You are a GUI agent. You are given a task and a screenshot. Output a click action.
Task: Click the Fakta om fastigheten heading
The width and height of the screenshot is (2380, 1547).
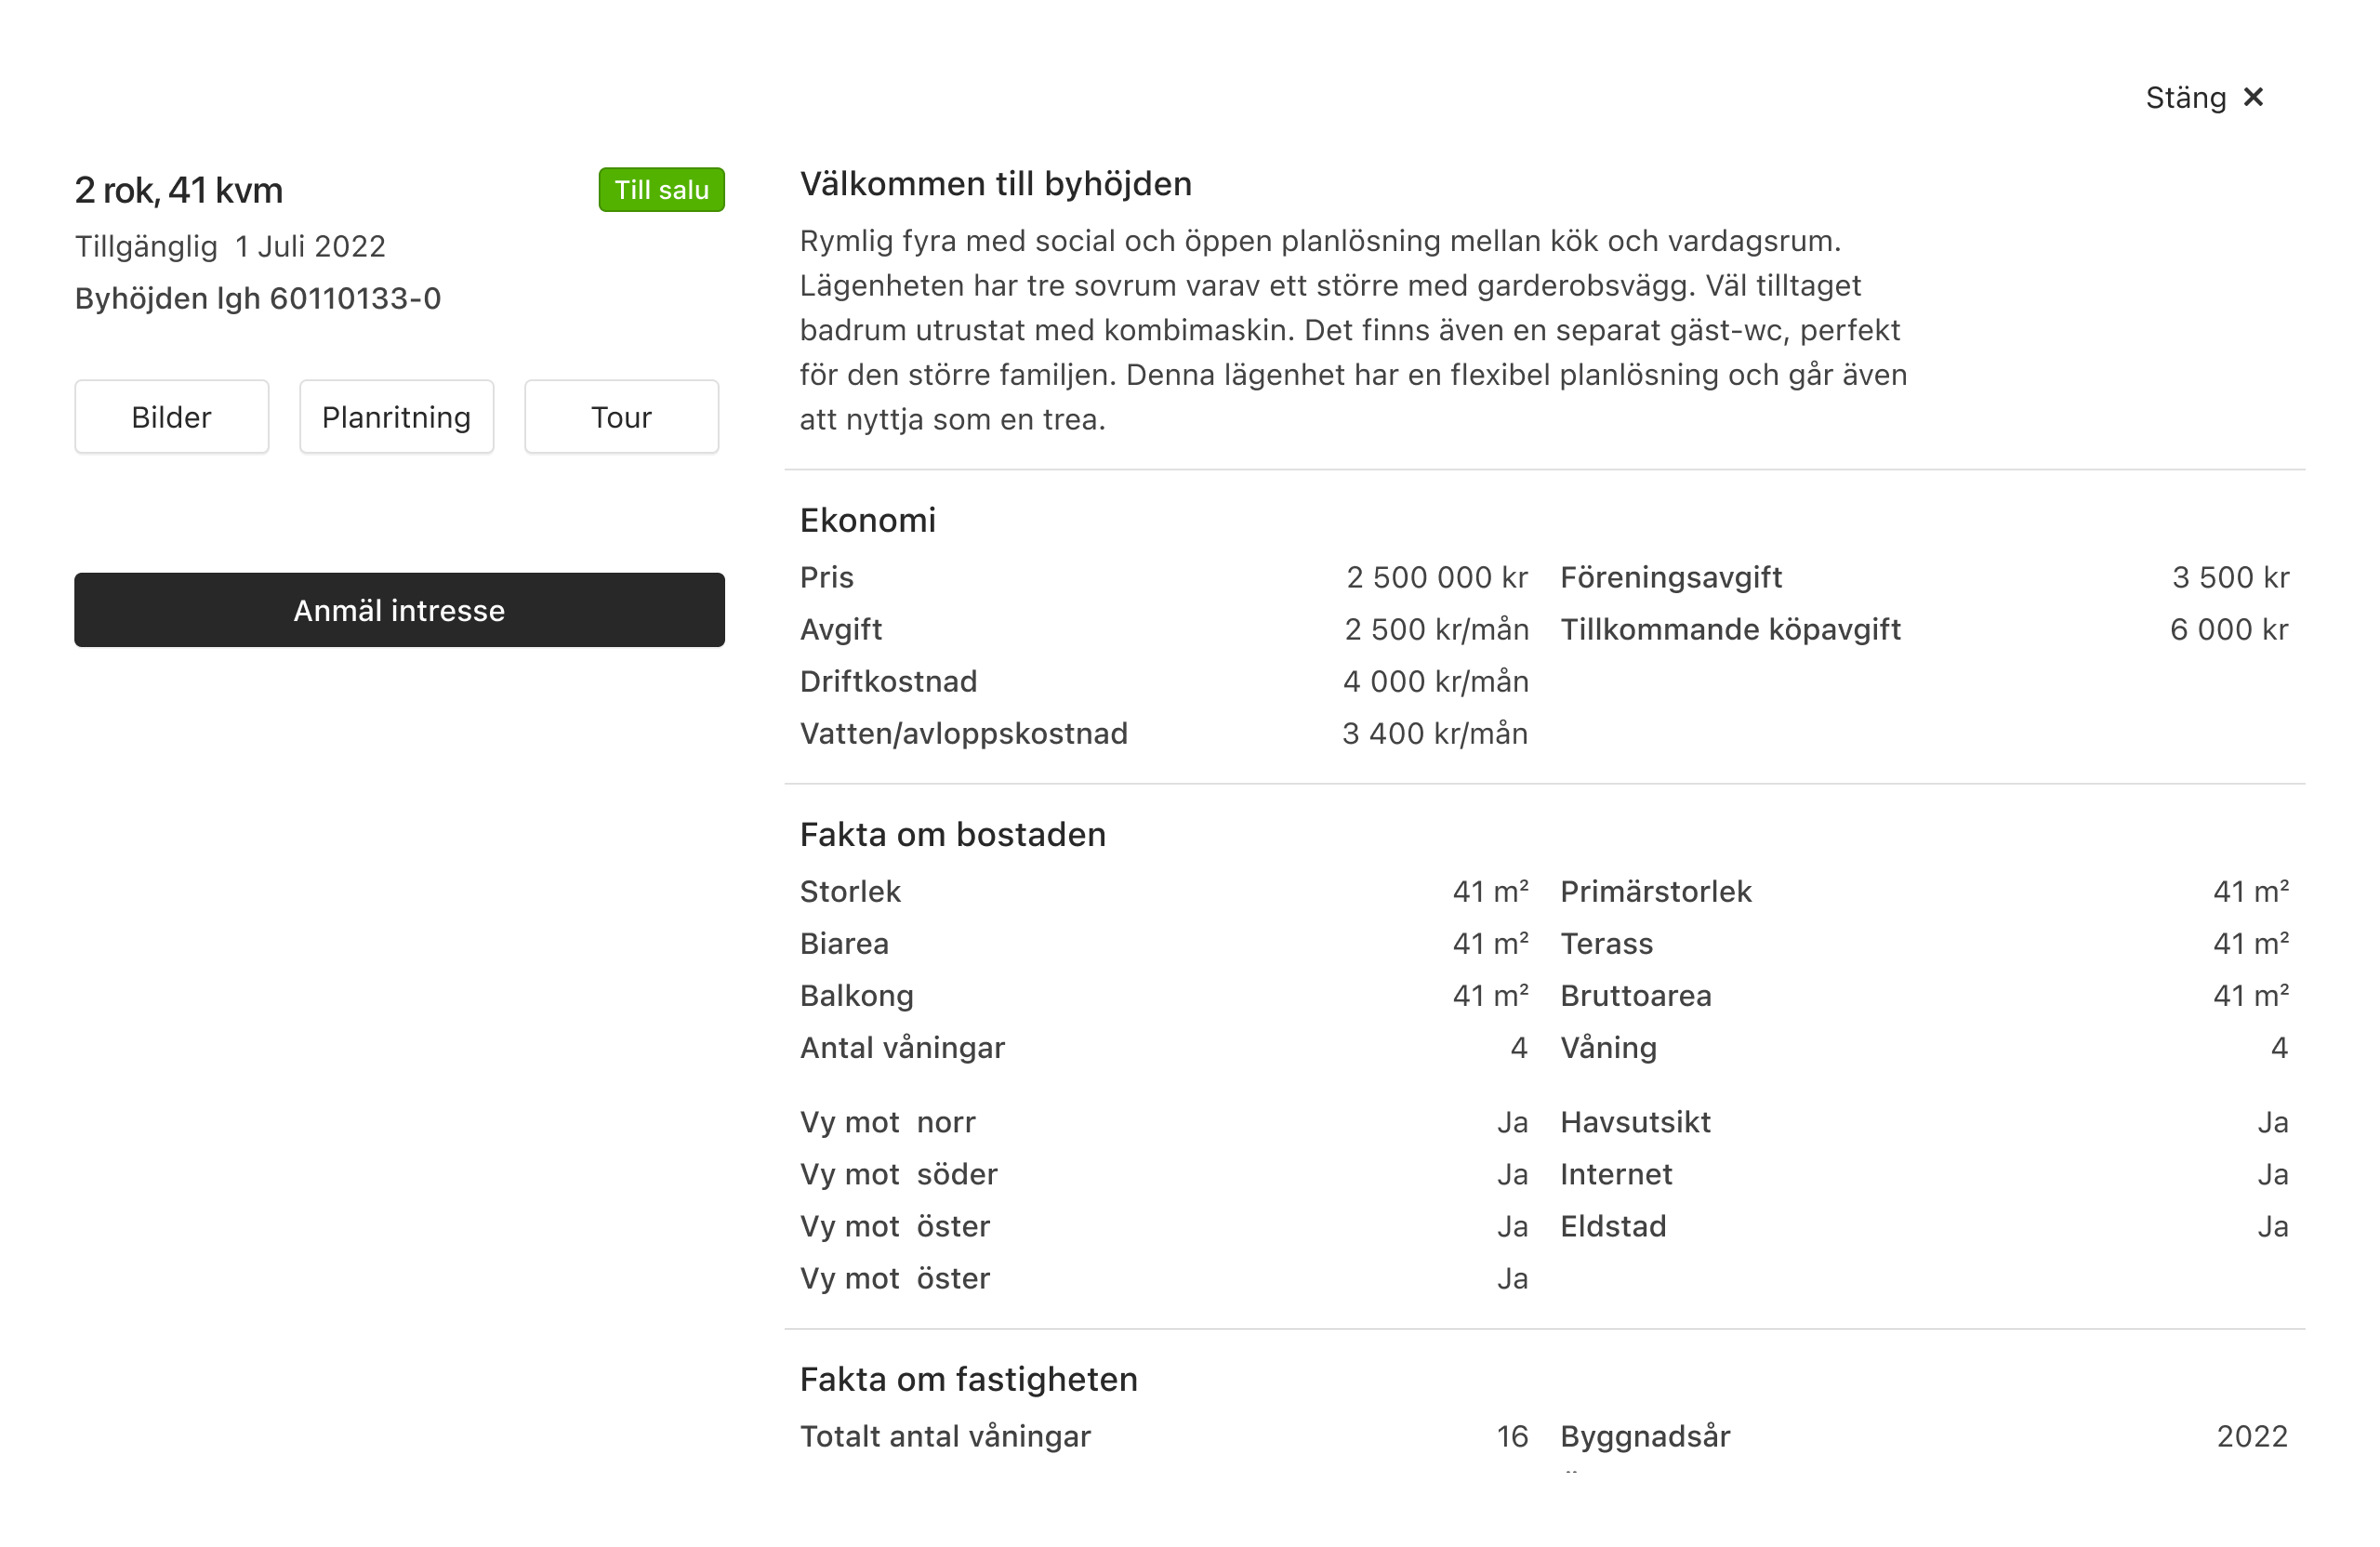(968, 1379)
